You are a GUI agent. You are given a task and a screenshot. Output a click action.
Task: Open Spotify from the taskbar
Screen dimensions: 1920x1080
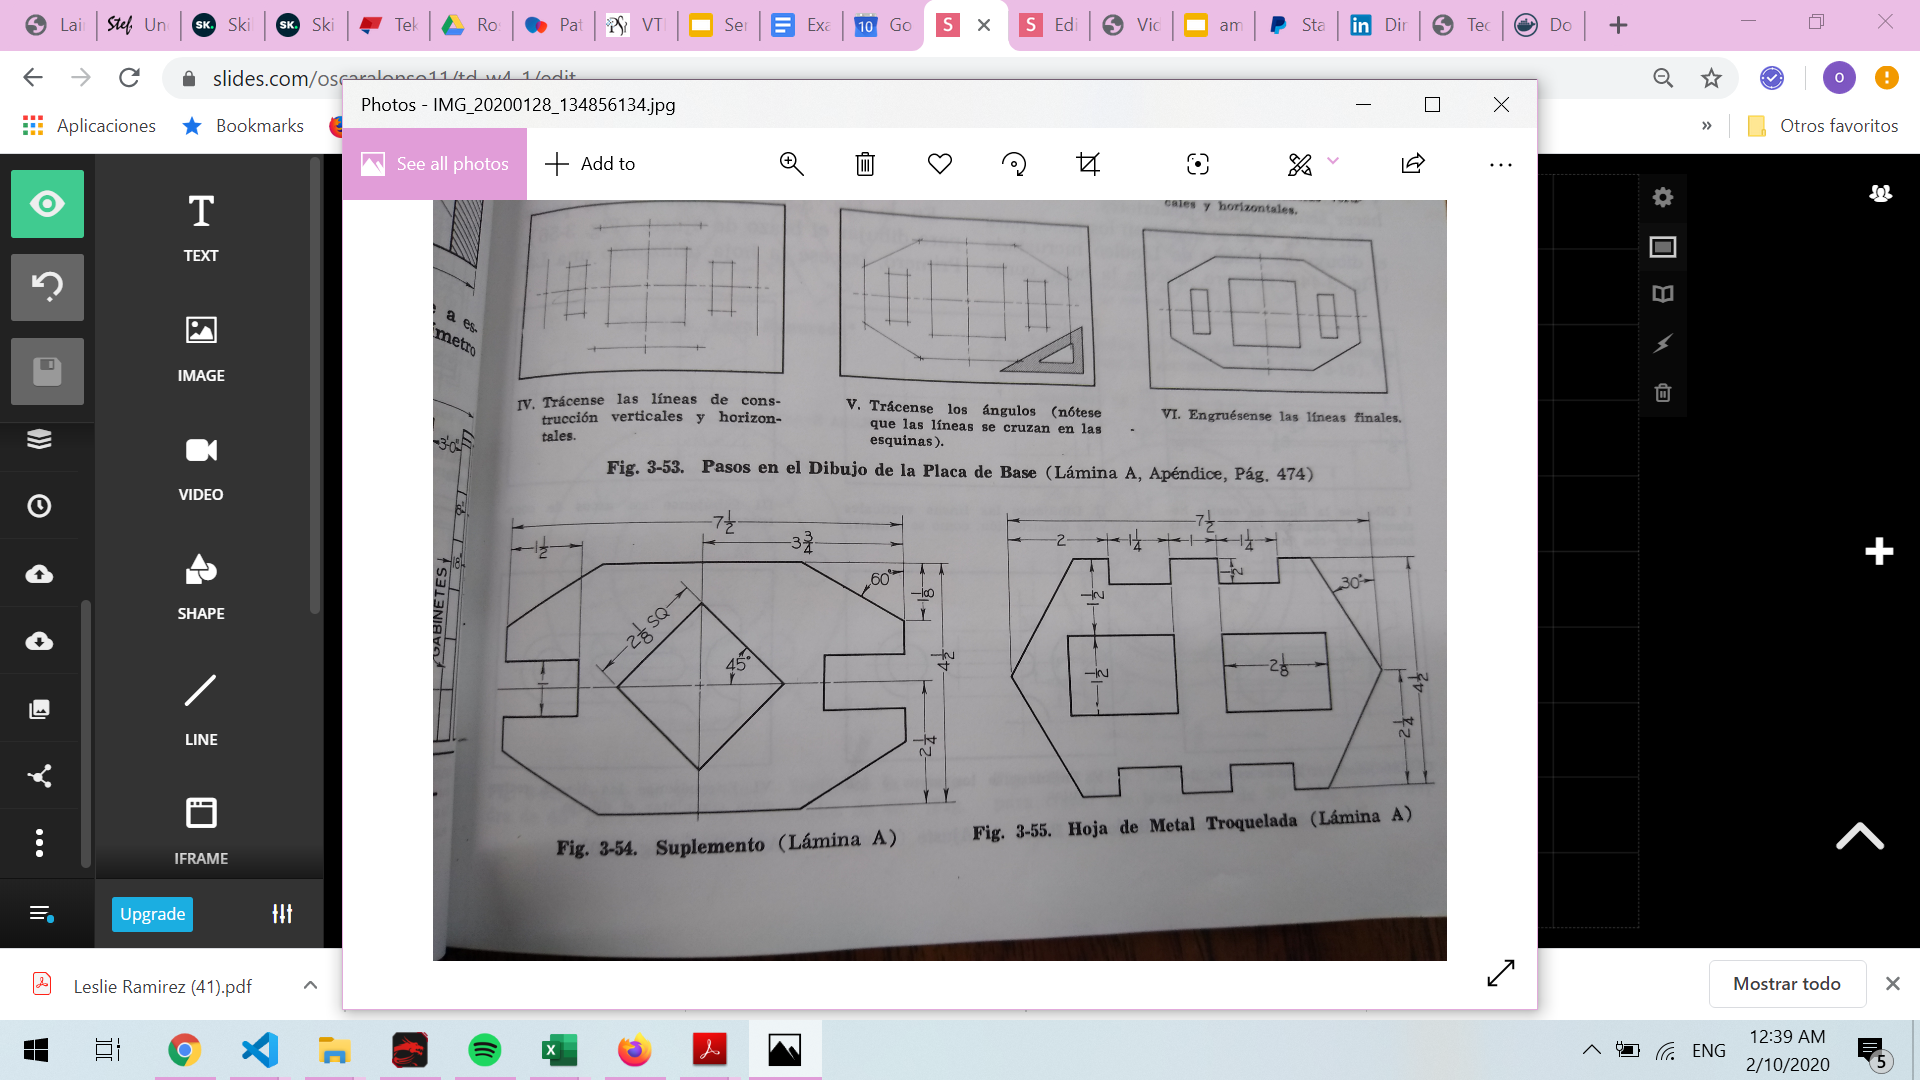click(x=484, y=1050)
